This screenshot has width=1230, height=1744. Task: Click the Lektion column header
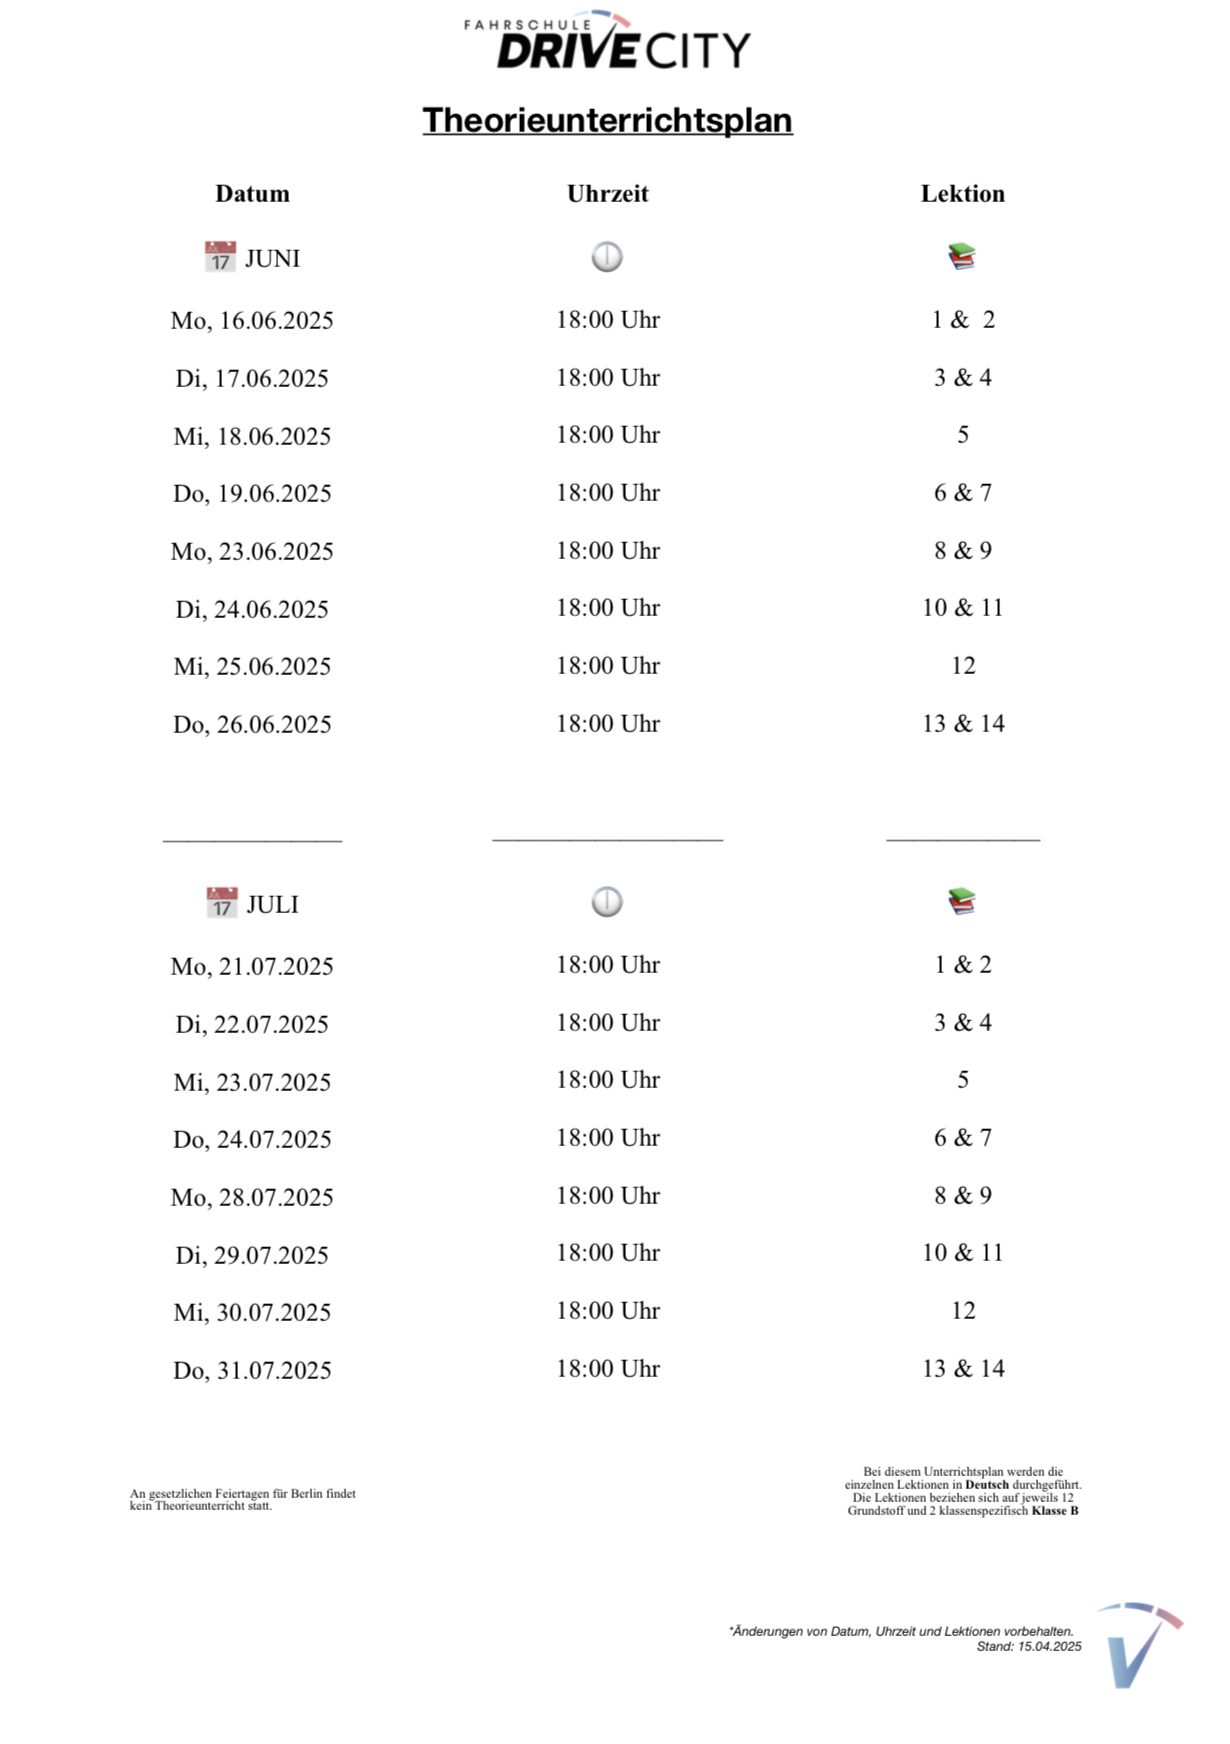point(962,194)
